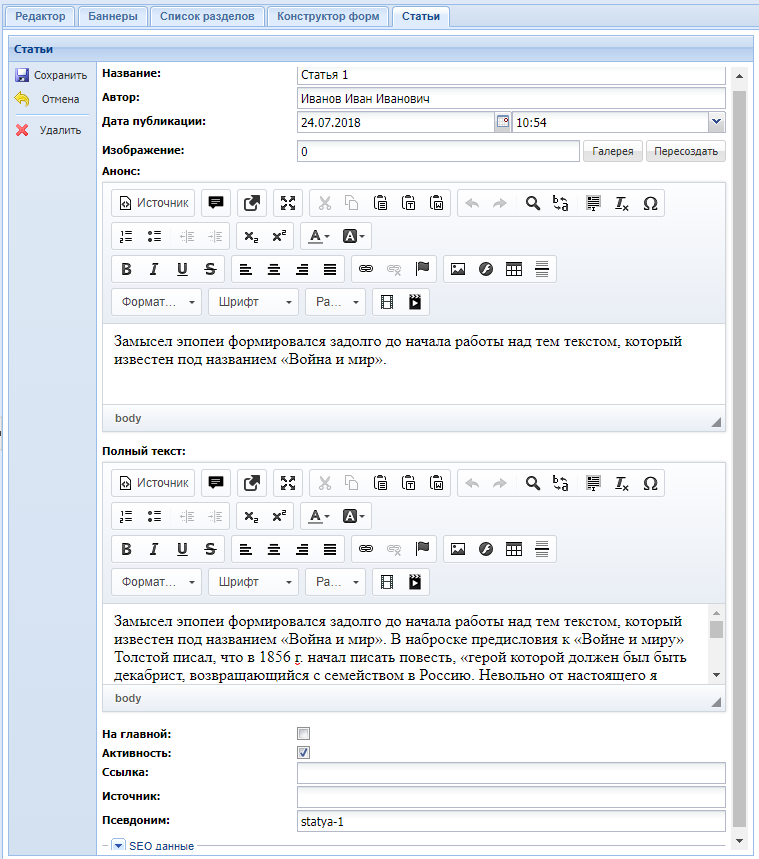Toggle Underline in Анонс editor
This screenshot has width=759, height=859.
point(182,269)
